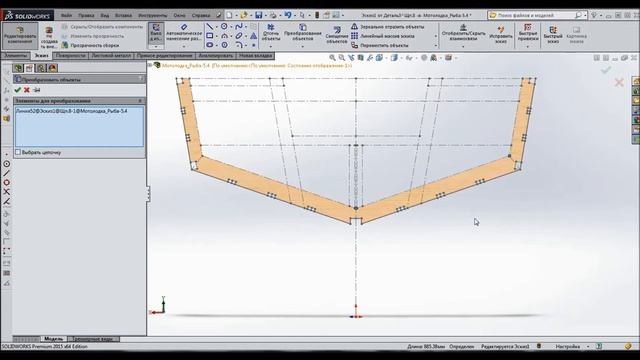Open the Инструменты menu
Screen dimensions: 640x360
click(153, 16)
